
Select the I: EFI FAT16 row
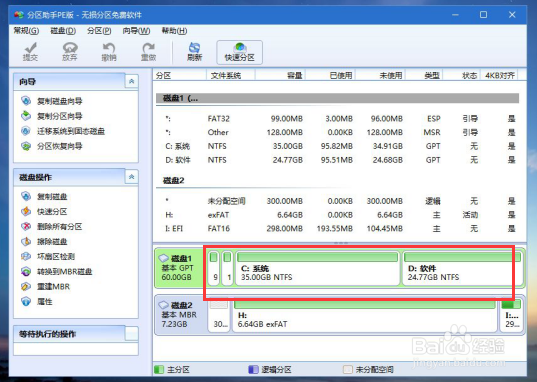337,229
